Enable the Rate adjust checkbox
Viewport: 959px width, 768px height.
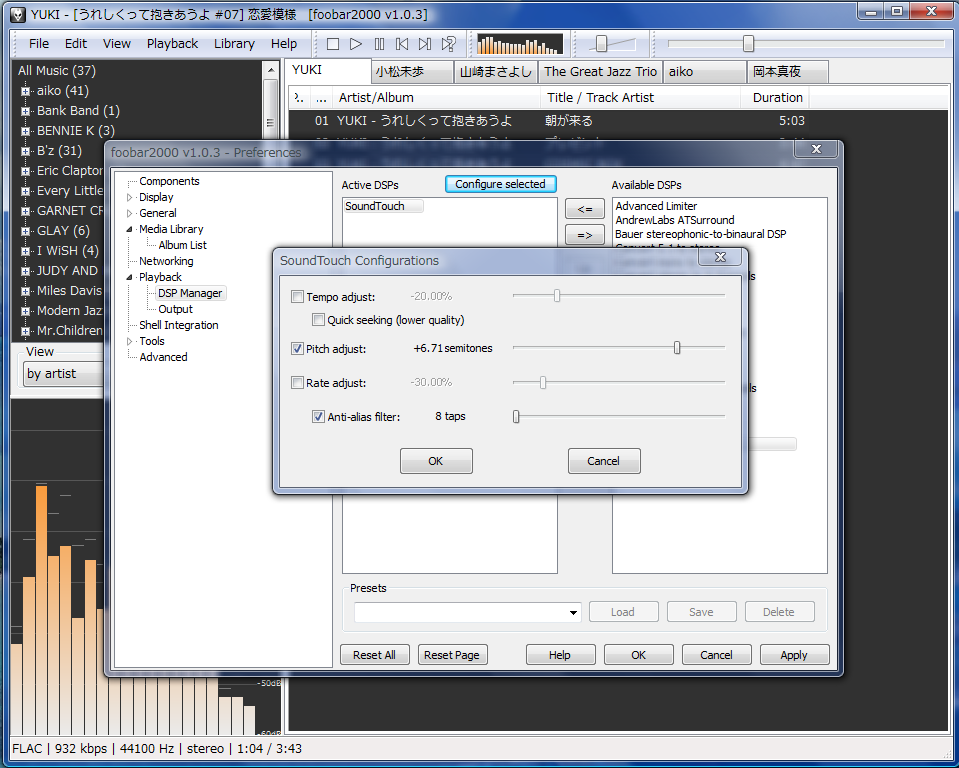point(297,383)
